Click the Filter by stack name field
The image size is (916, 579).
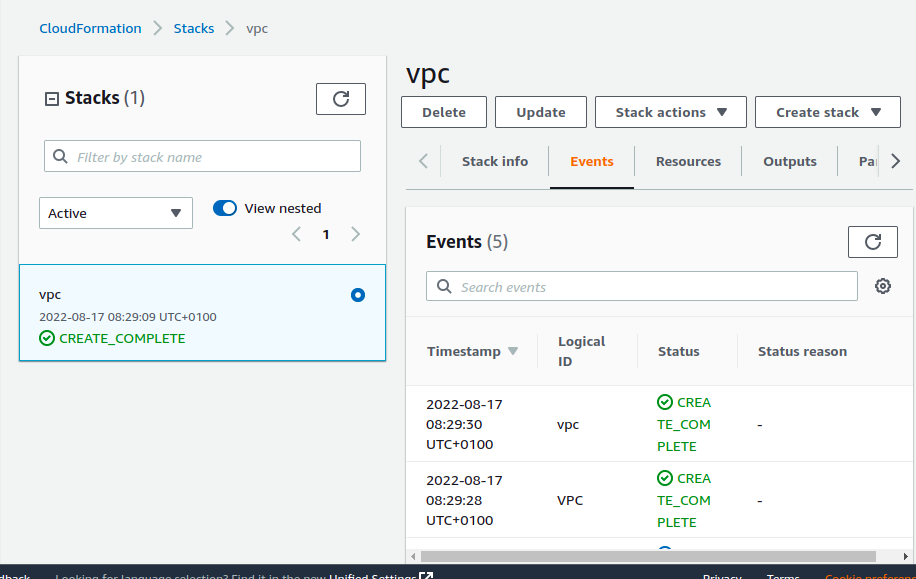pyautogui.click(x=202, y=156)
